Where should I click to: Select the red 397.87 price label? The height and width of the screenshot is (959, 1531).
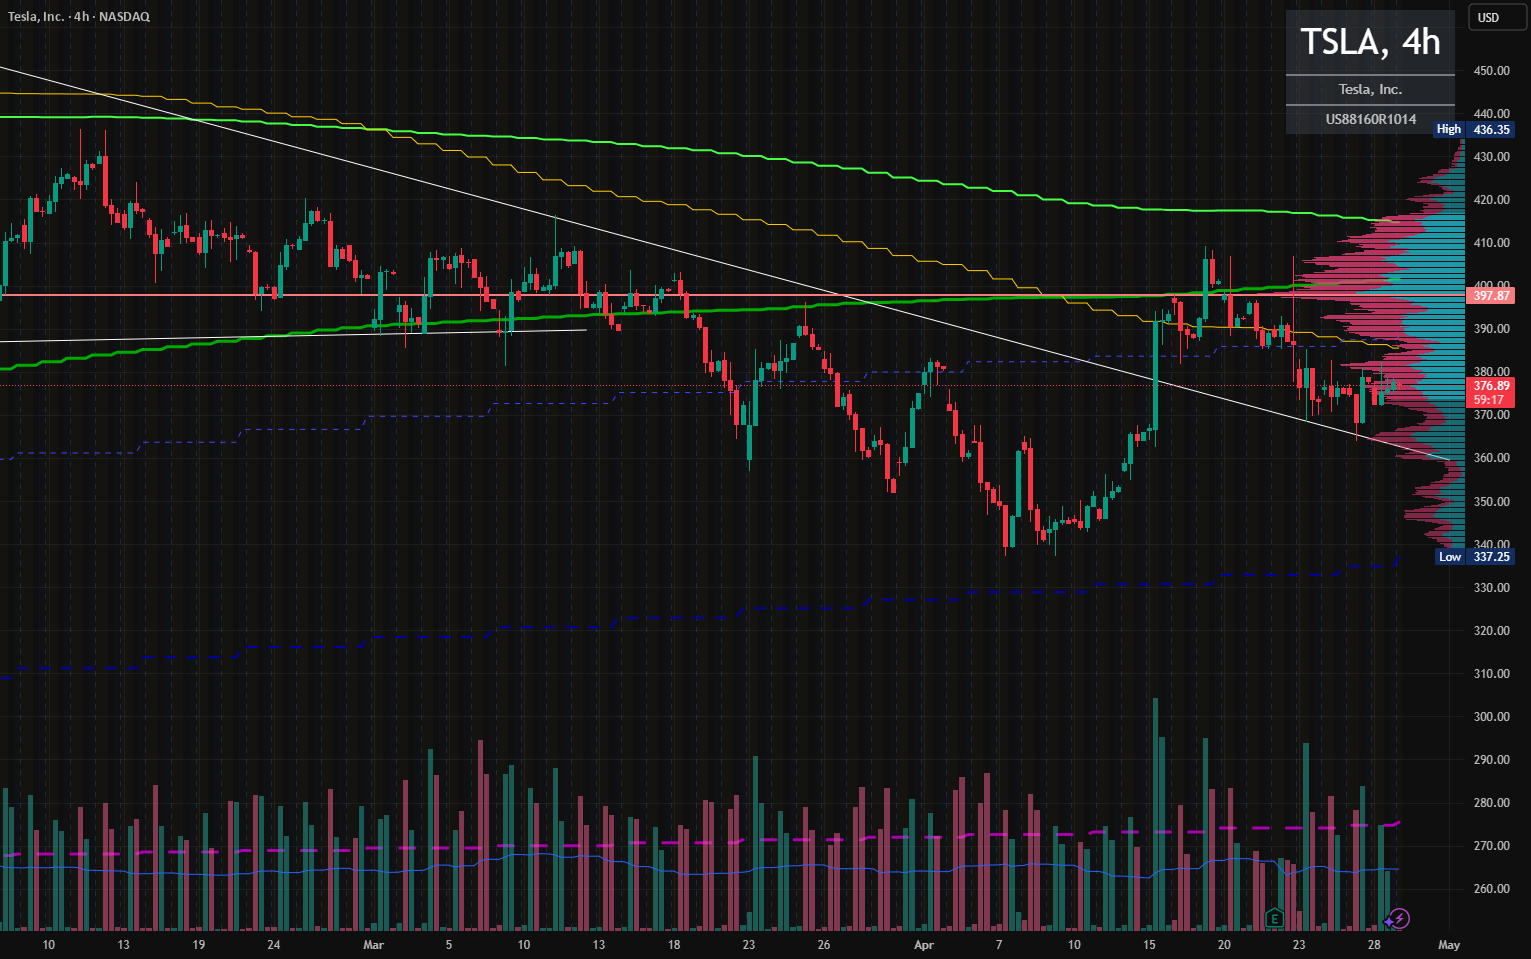(1491, 295)
